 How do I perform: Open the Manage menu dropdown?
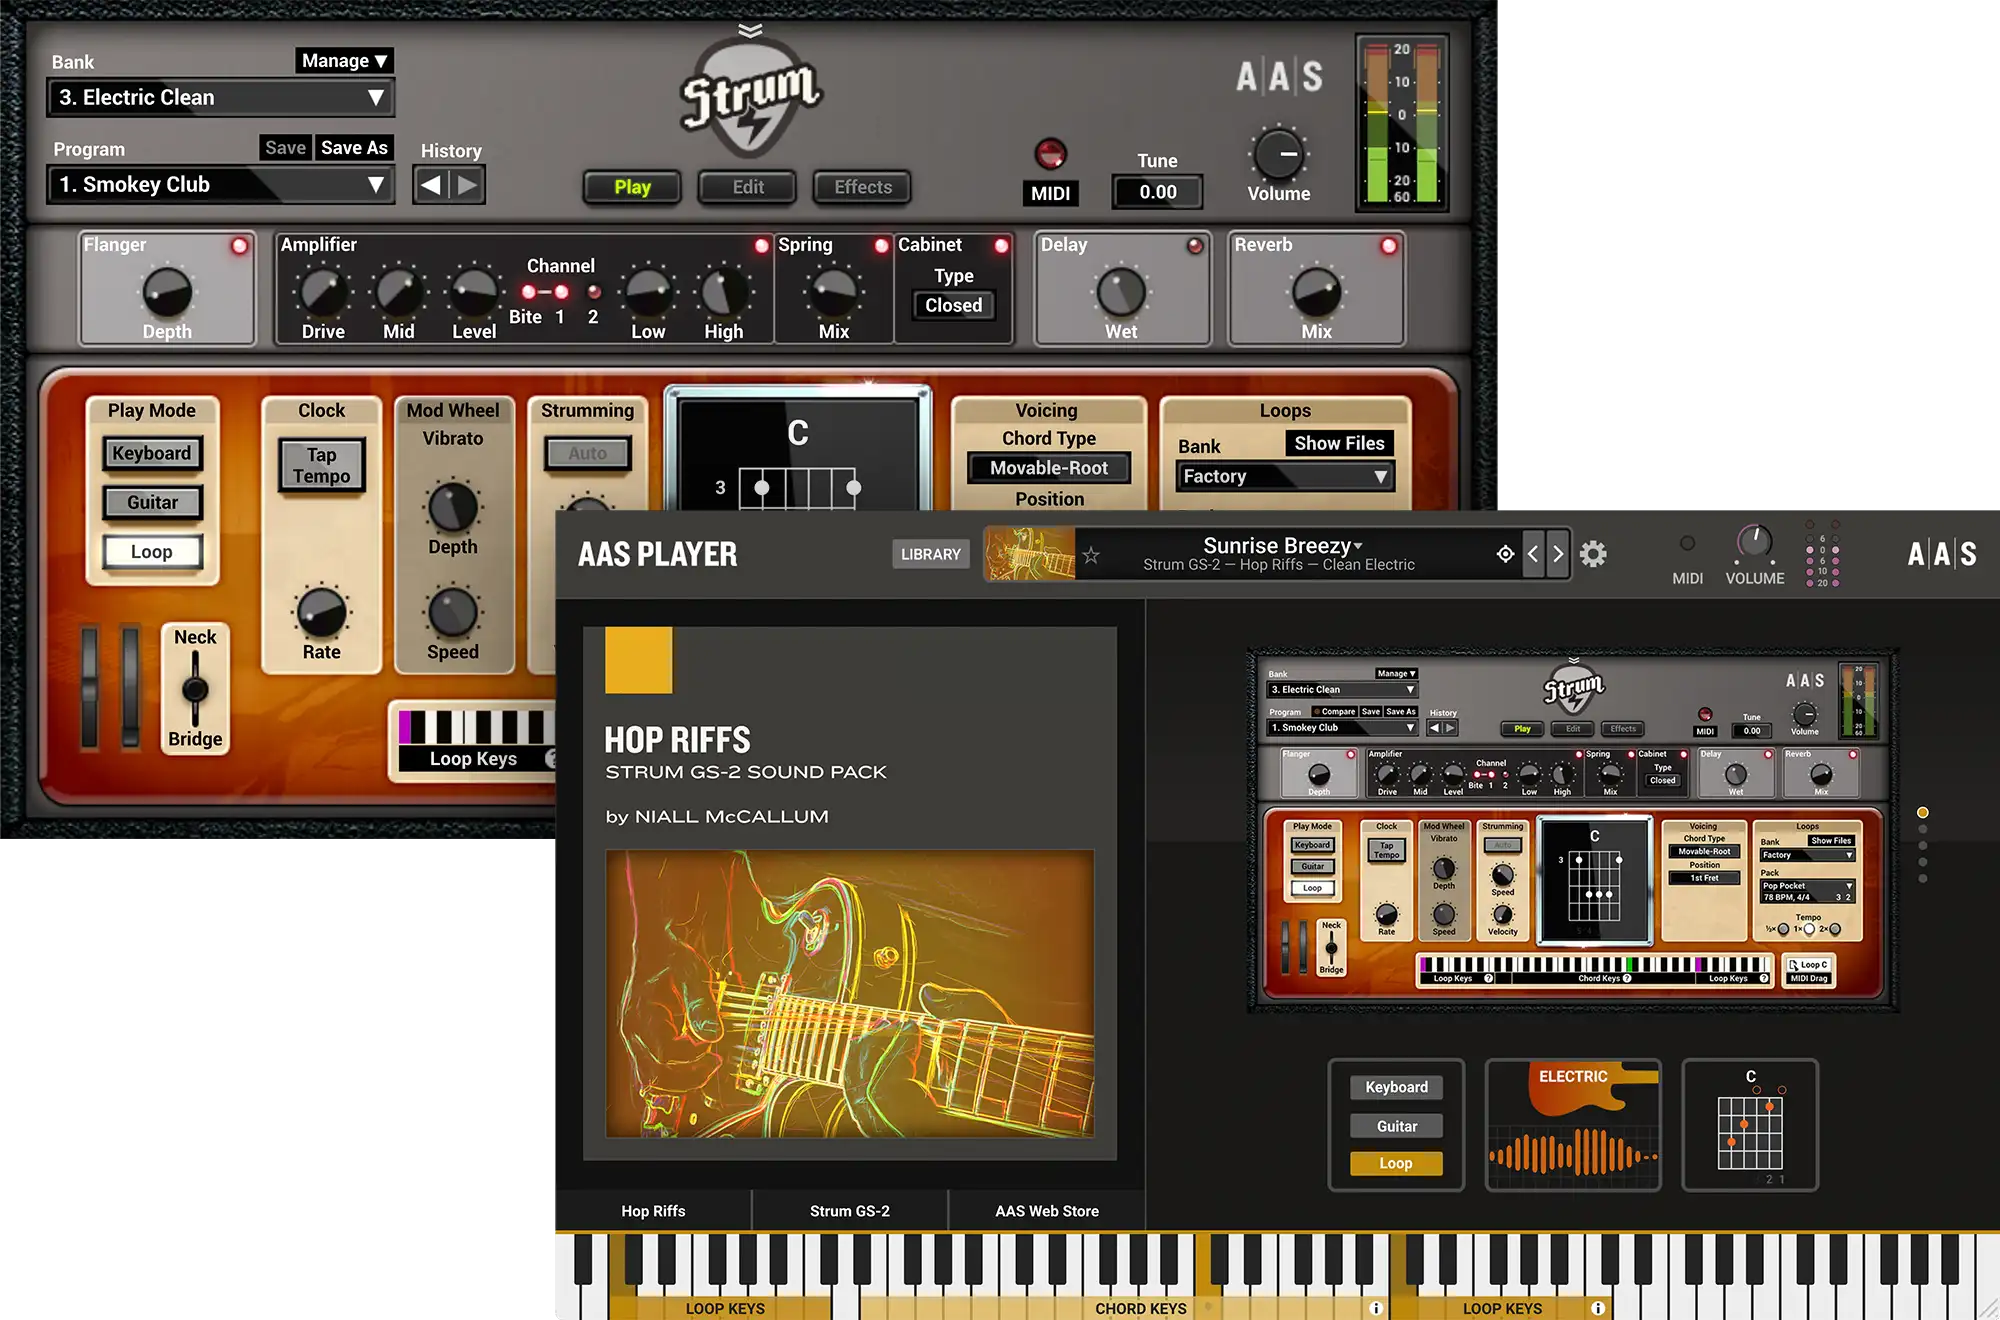[344, 61]
